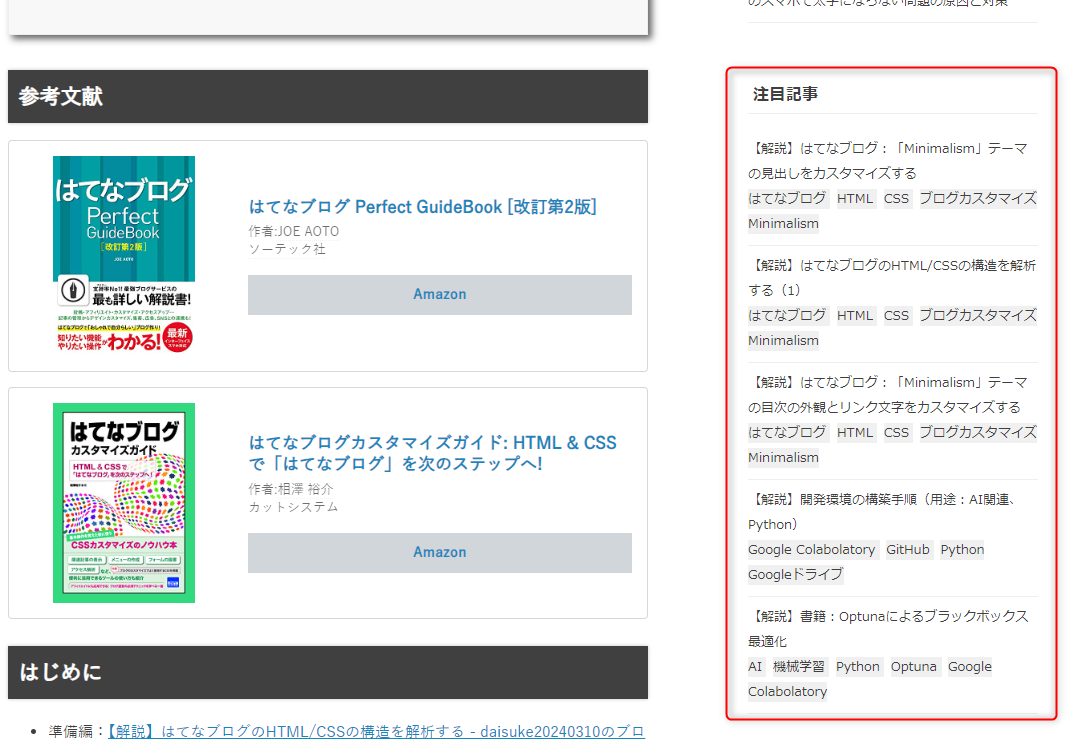Click the Python tag under 開発環境 article
1076x747 pixels.
[962, 549]
